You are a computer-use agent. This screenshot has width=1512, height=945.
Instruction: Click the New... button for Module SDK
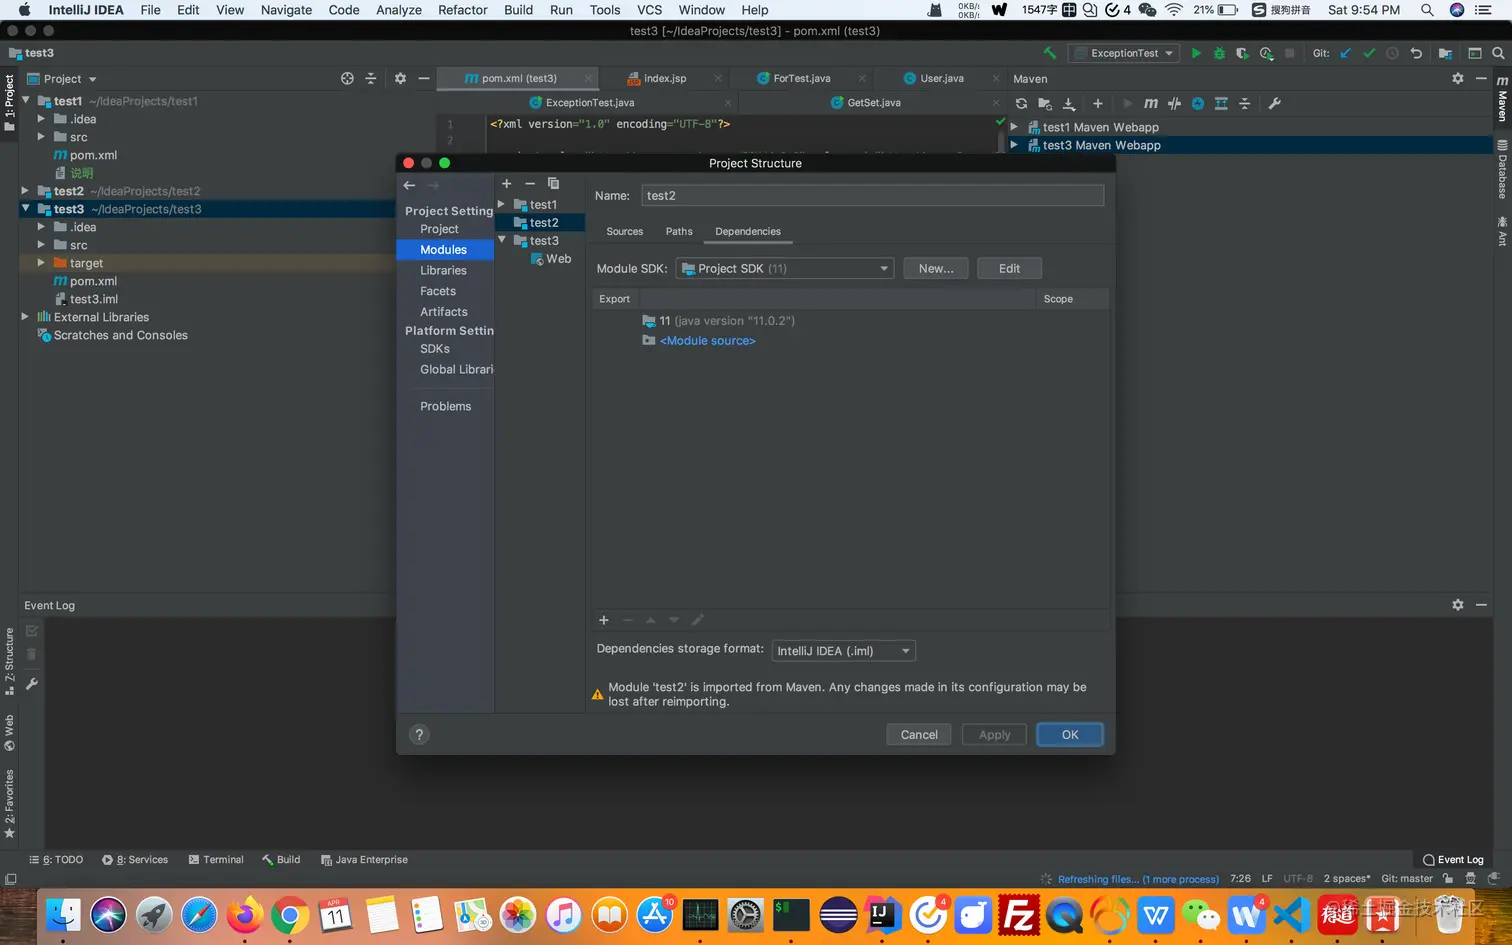(x=936, y=268)
